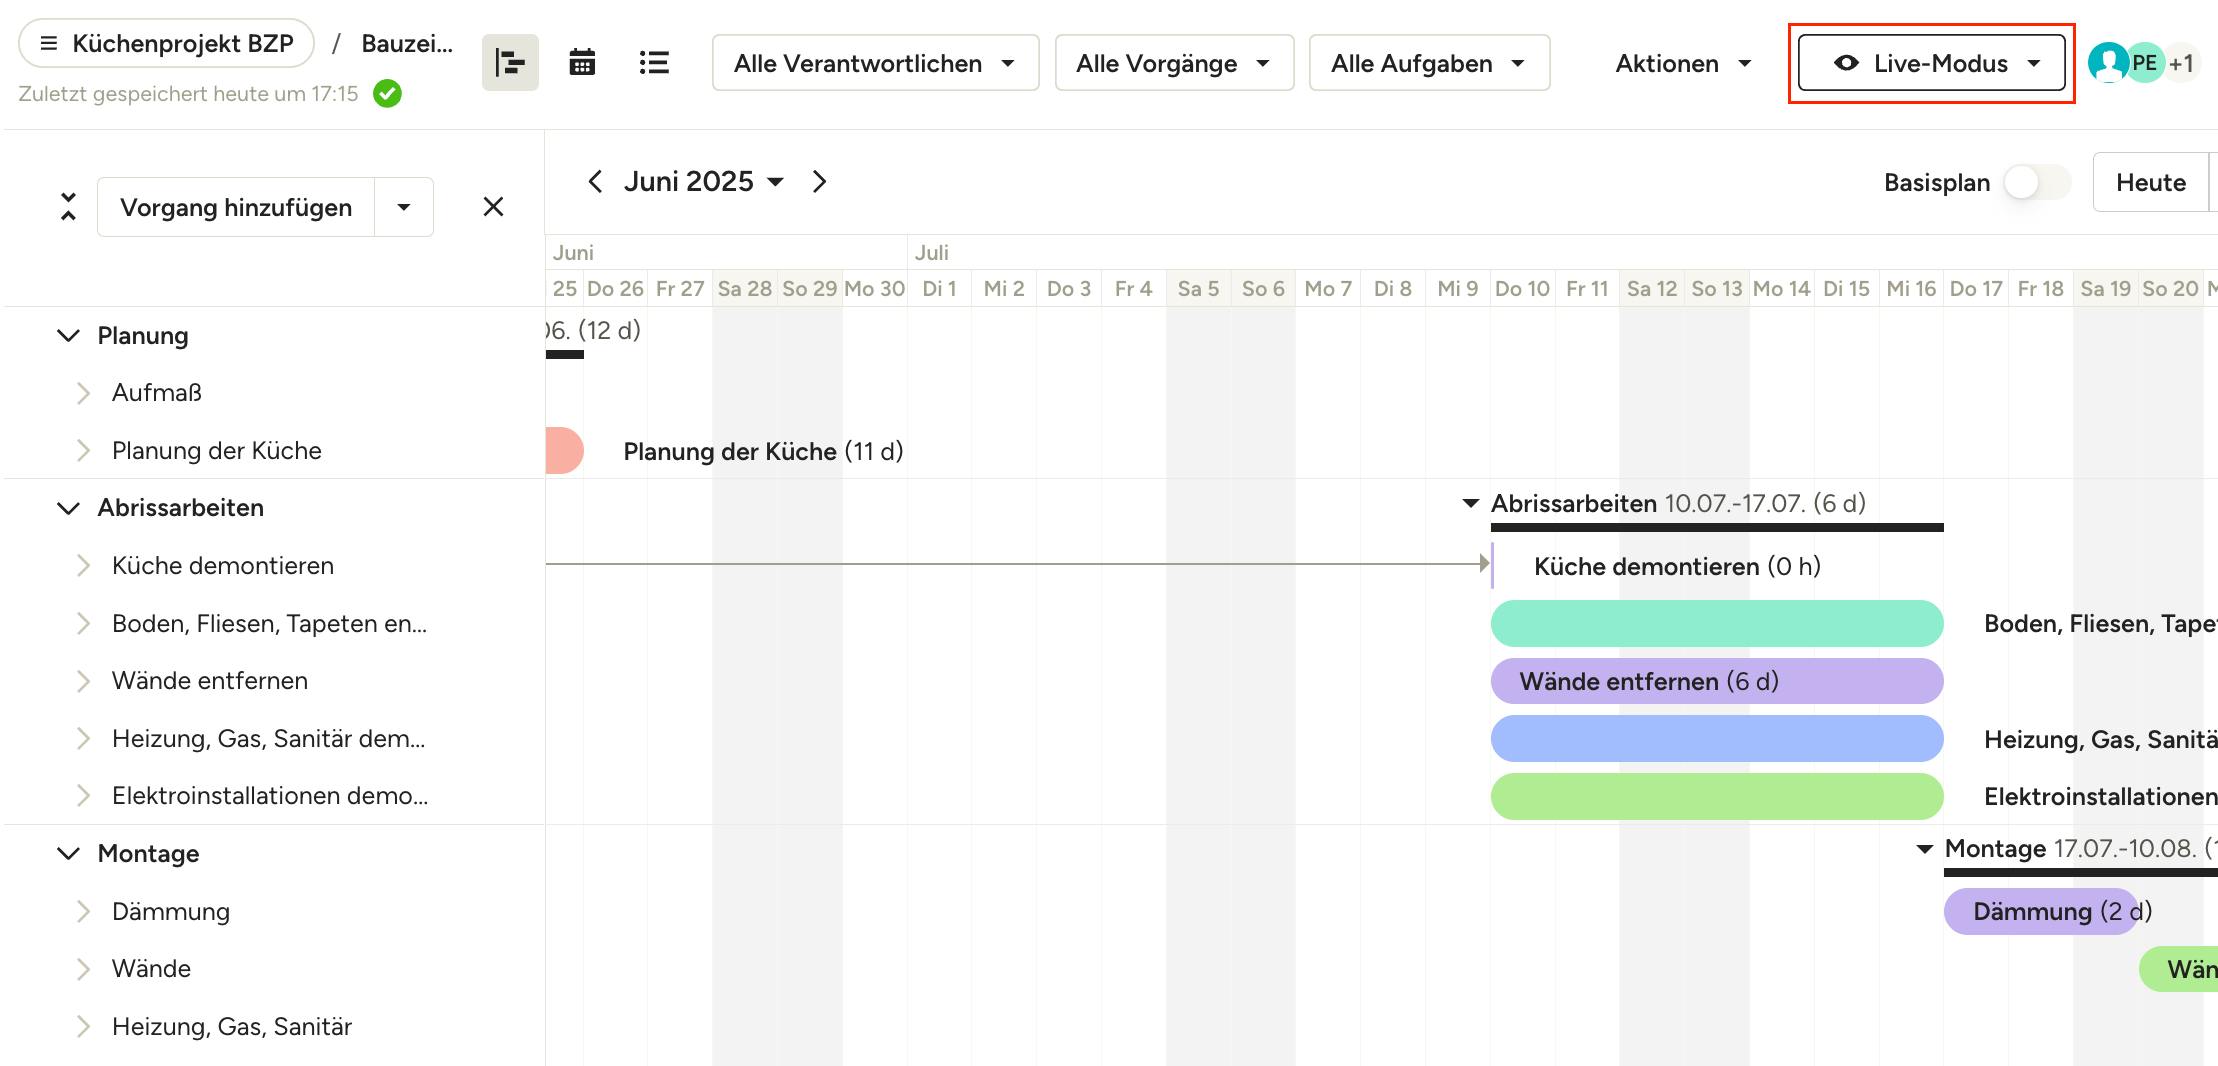Open the Aktionen menu
Screen dimensions: 2218x1066
click(1683, 63)
